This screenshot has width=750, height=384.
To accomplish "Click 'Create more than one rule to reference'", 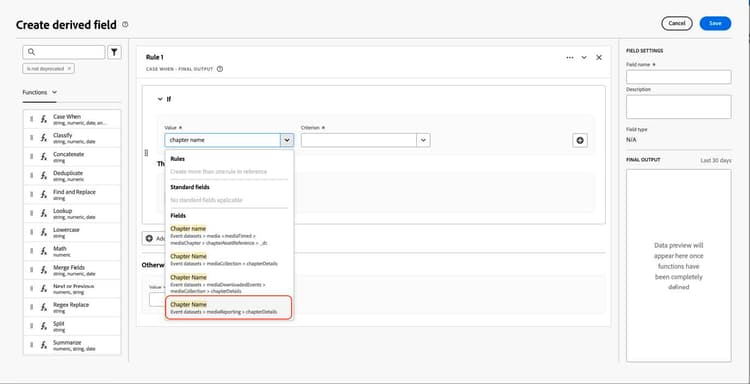I will 219,171.
